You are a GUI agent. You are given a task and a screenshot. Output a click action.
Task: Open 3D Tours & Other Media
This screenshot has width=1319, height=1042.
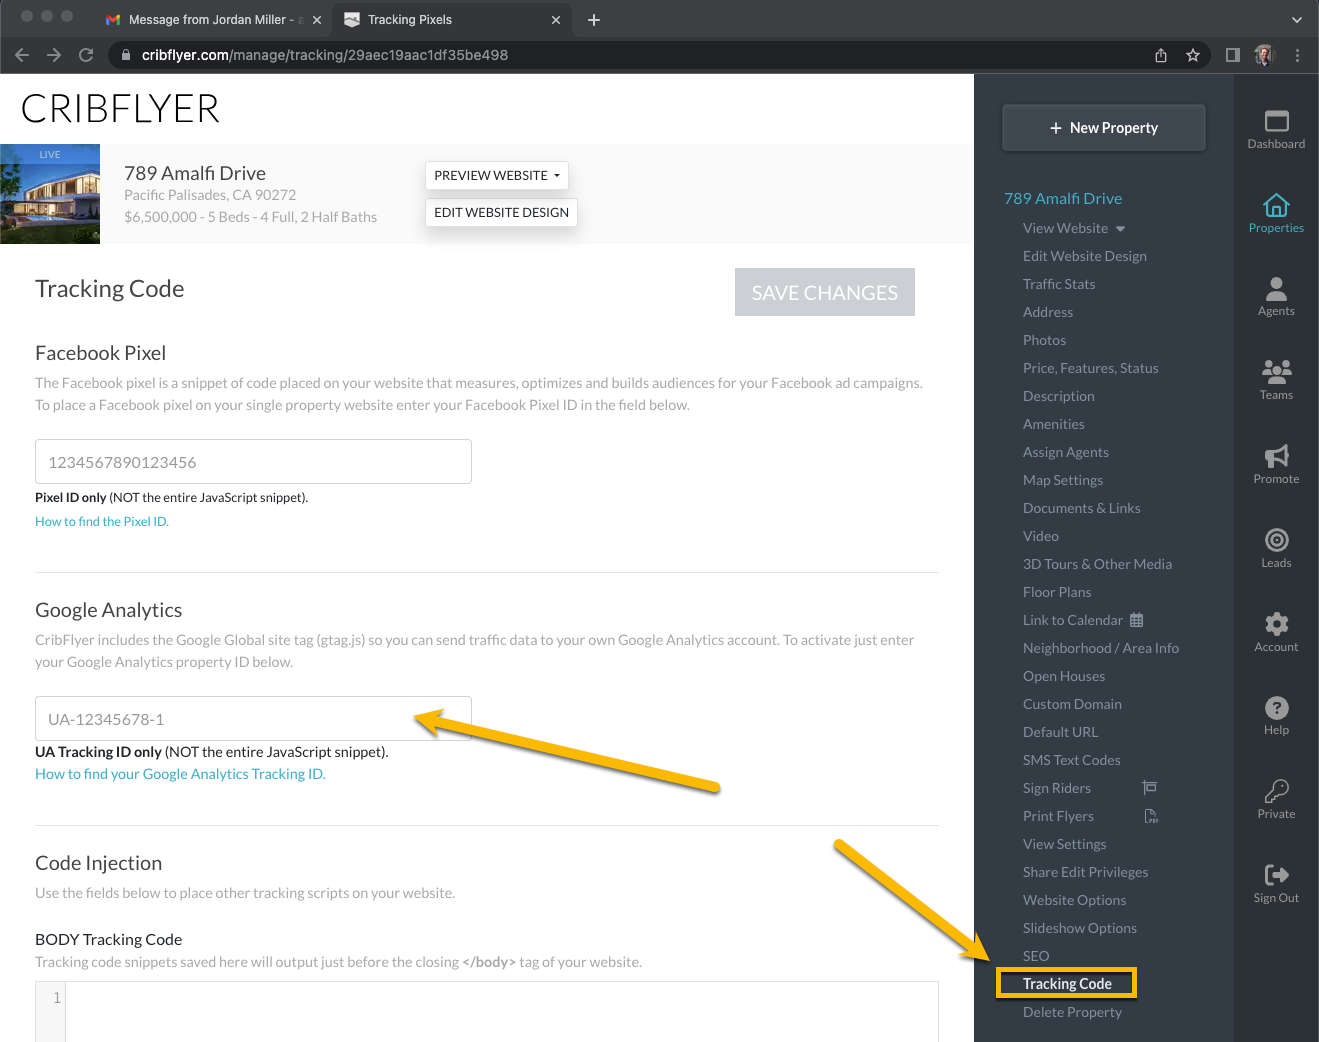pos(1097,564)
